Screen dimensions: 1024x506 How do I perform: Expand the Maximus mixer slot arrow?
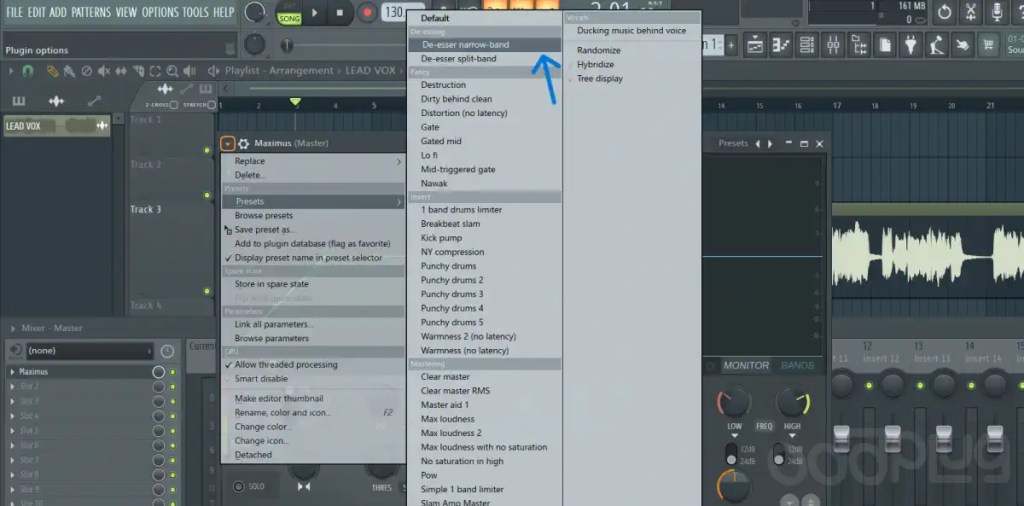[x=12, y=372]
